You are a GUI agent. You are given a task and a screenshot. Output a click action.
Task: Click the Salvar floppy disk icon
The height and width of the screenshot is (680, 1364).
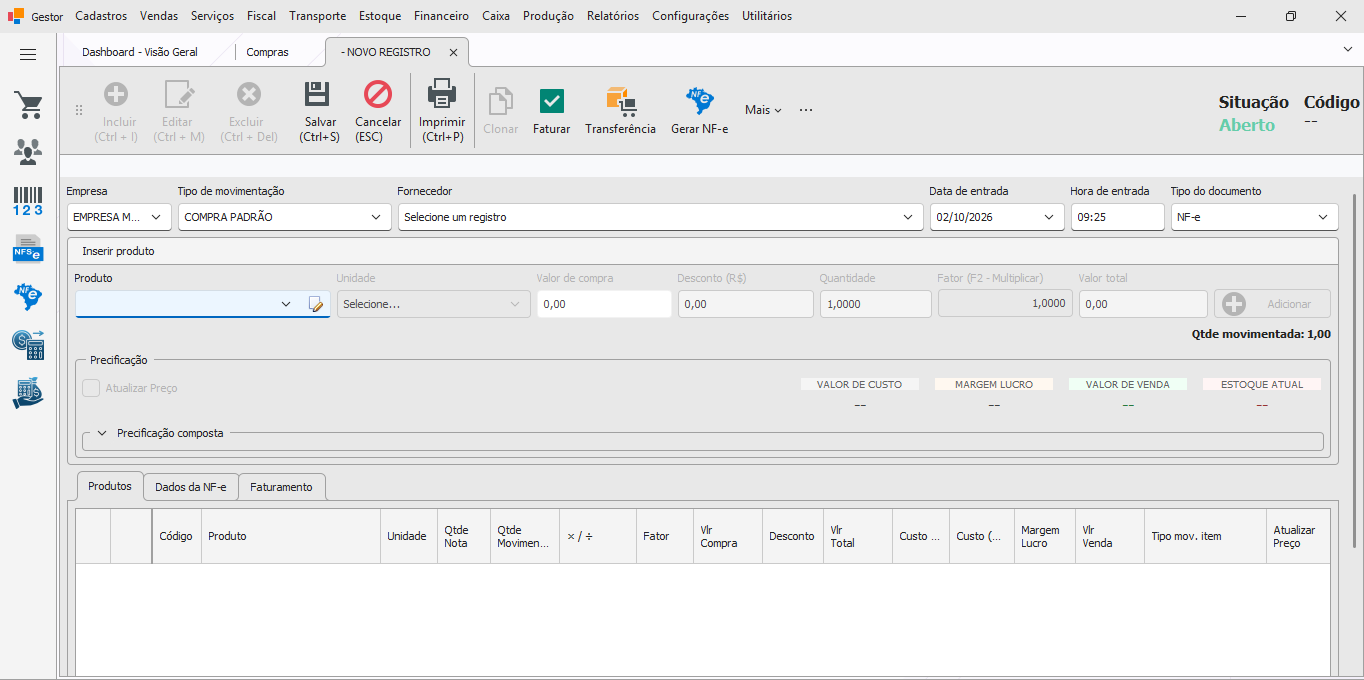[318, 95]
